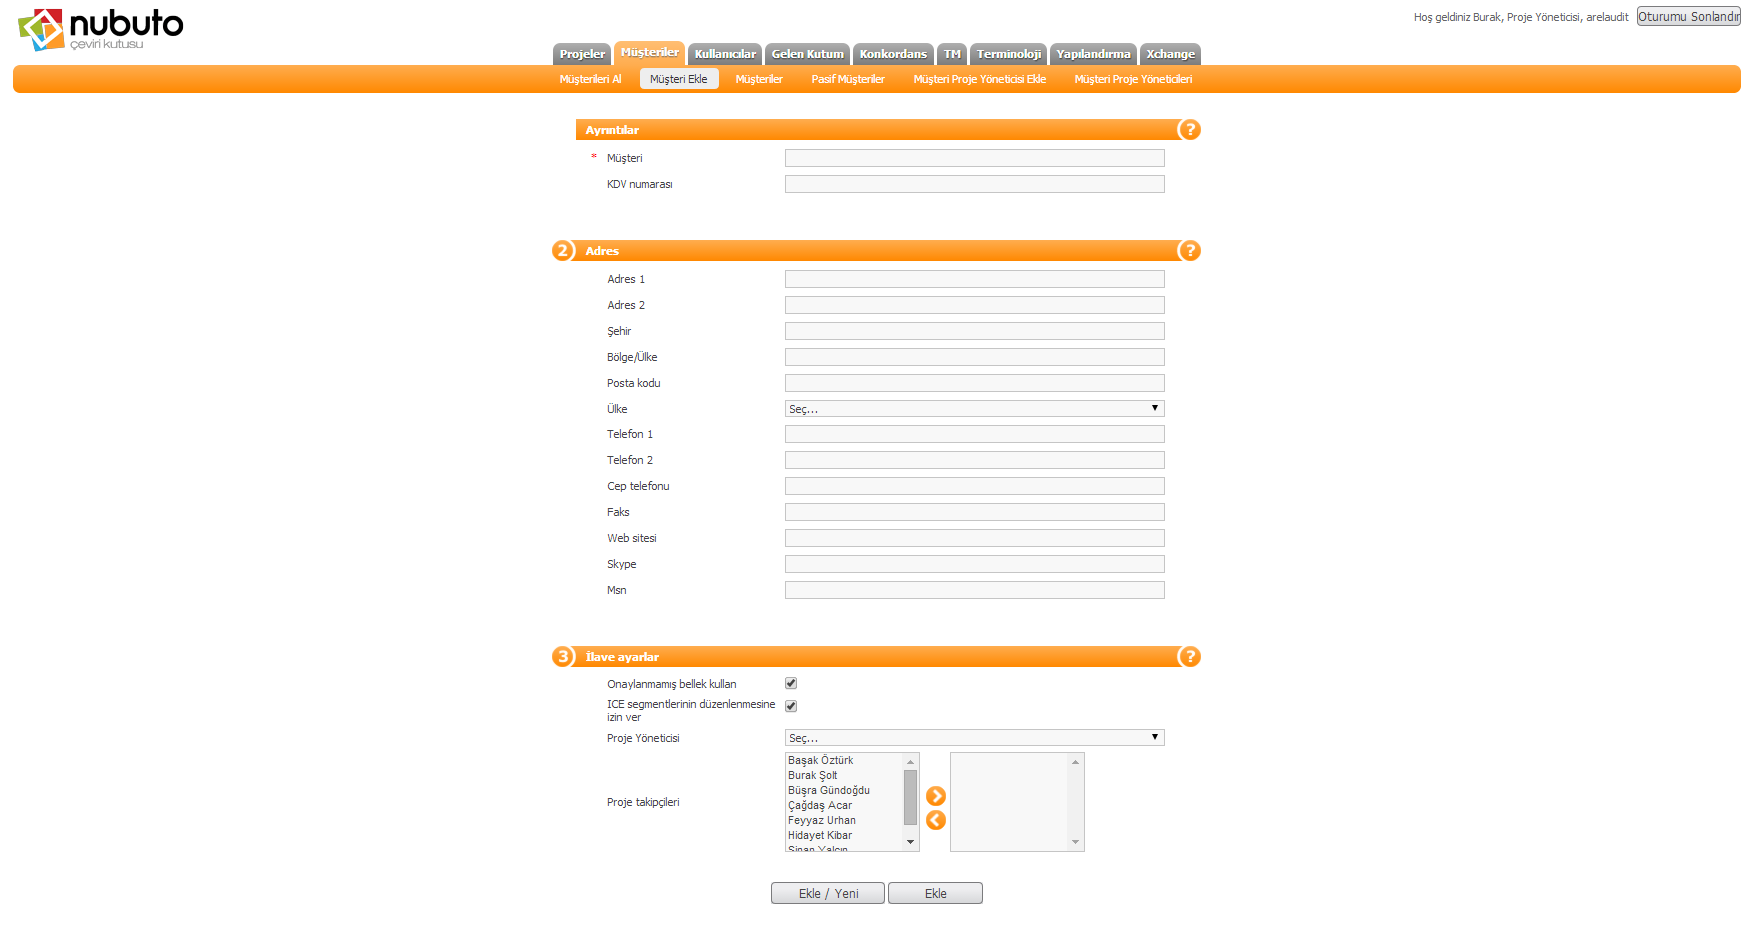The height and width of the screenshot is (925, 1751).
Task: Click into the Adres 1 field
Action: pos(975,279)
